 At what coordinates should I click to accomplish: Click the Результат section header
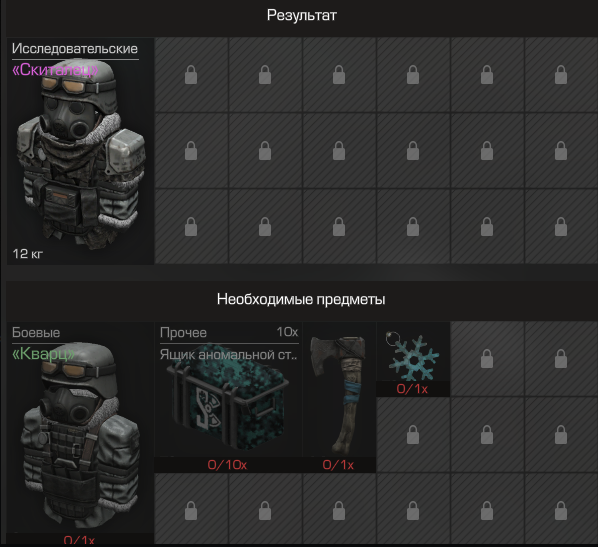(x=302, y=15)
